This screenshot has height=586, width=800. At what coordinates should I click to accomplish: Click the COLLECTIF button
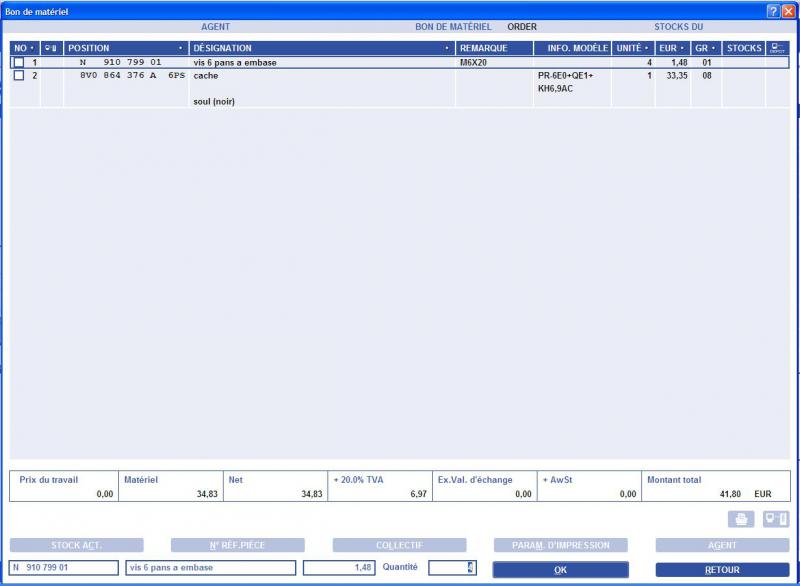click(399, 545)
